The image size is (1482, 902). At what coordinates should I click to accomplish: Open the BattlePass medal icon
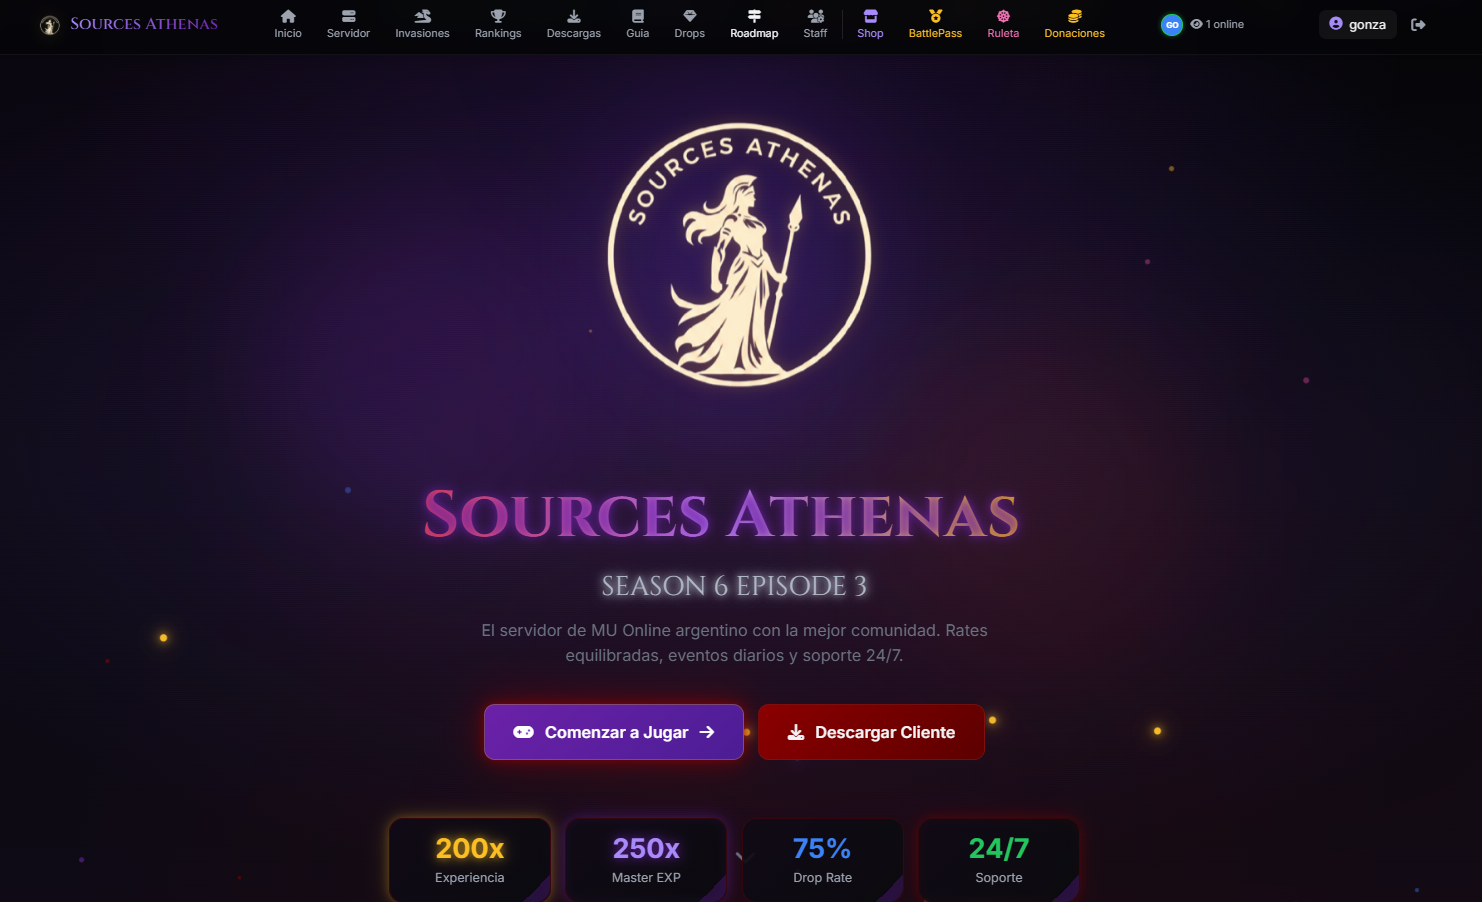click(936, 16)
